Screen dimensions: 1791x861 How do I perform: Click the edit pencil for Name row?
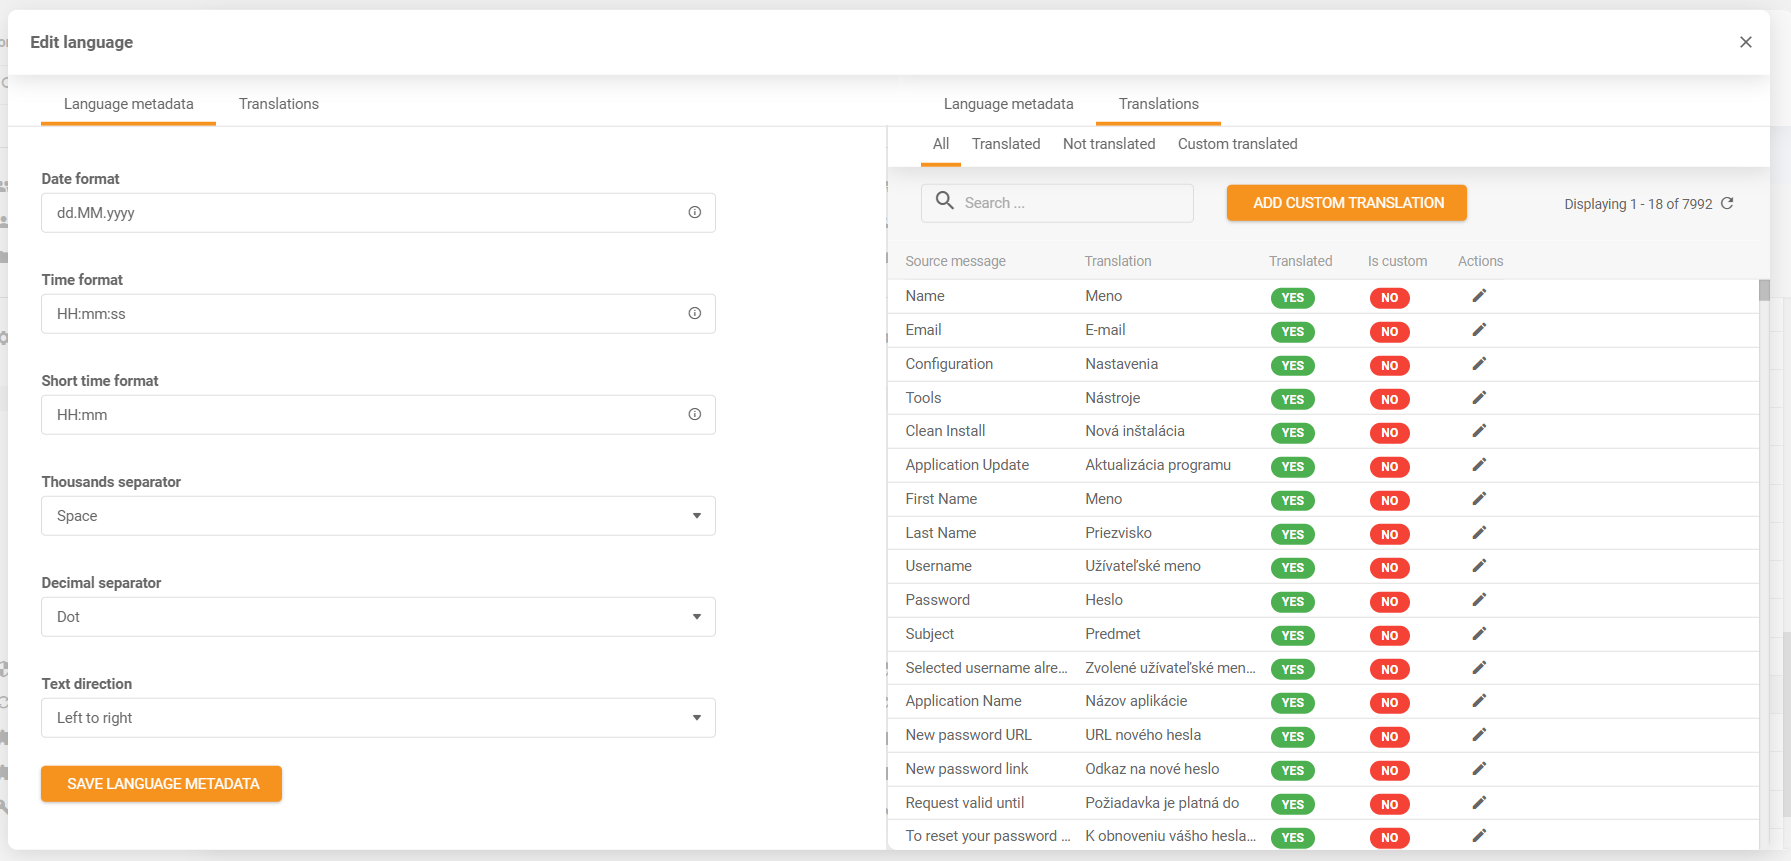[x=1479, y=296]
